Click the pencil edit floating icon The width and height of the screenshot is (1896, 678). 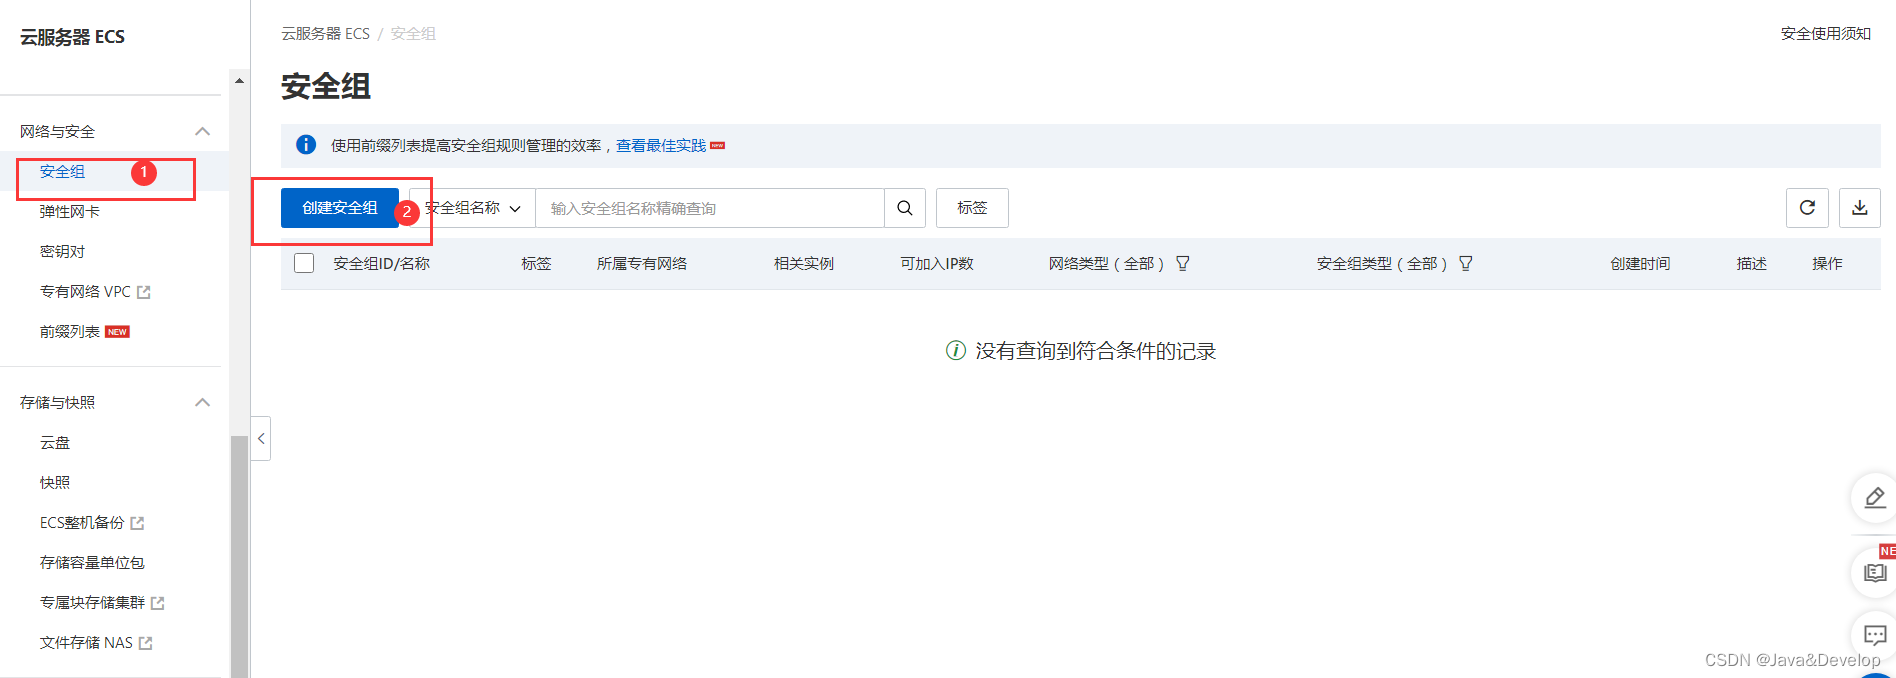1875,497
